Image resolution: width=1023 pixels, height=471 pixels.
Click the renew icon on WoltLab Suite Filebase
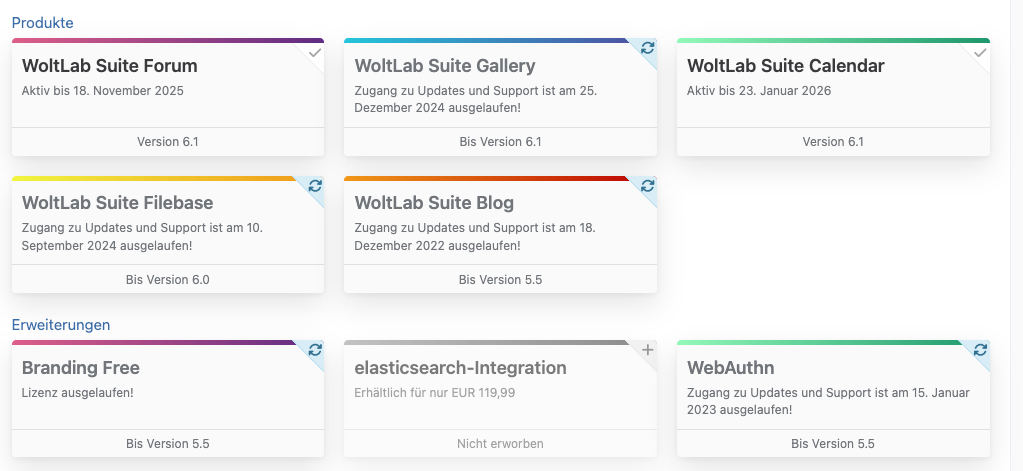pos(315,186)
